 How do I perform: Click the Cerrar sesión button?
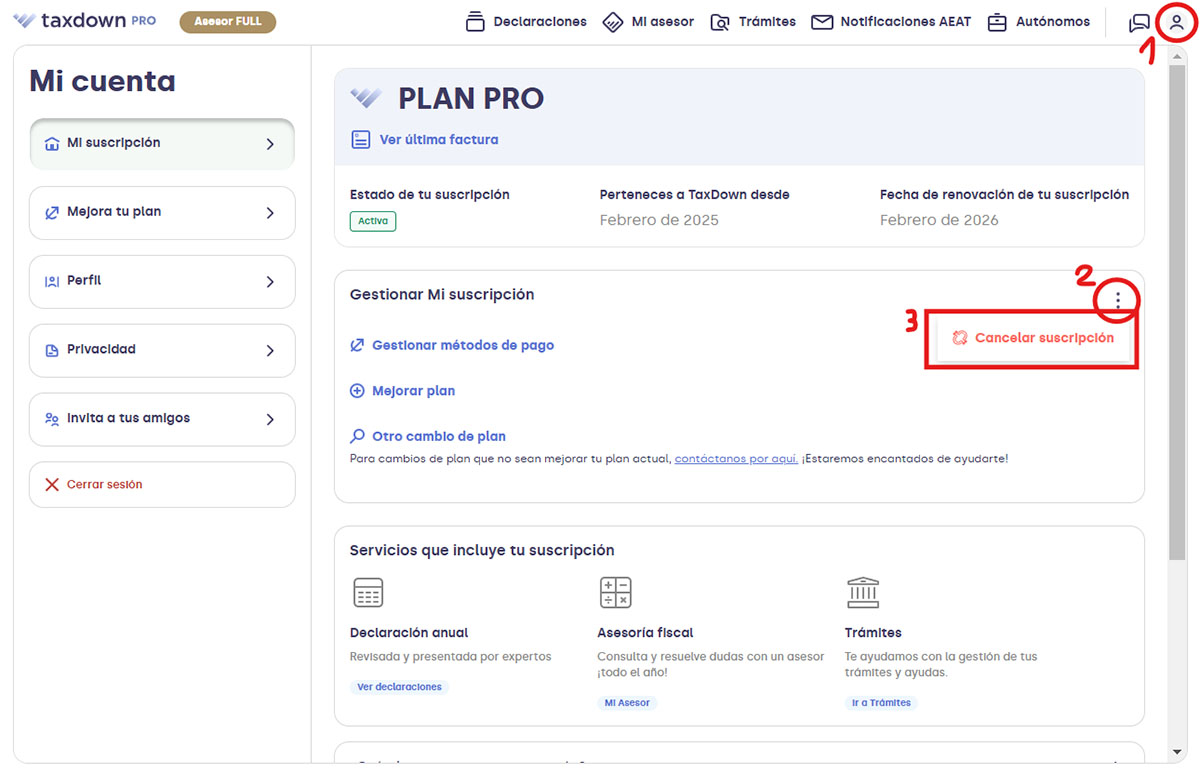pyautogui.click(x=162, y=485)
